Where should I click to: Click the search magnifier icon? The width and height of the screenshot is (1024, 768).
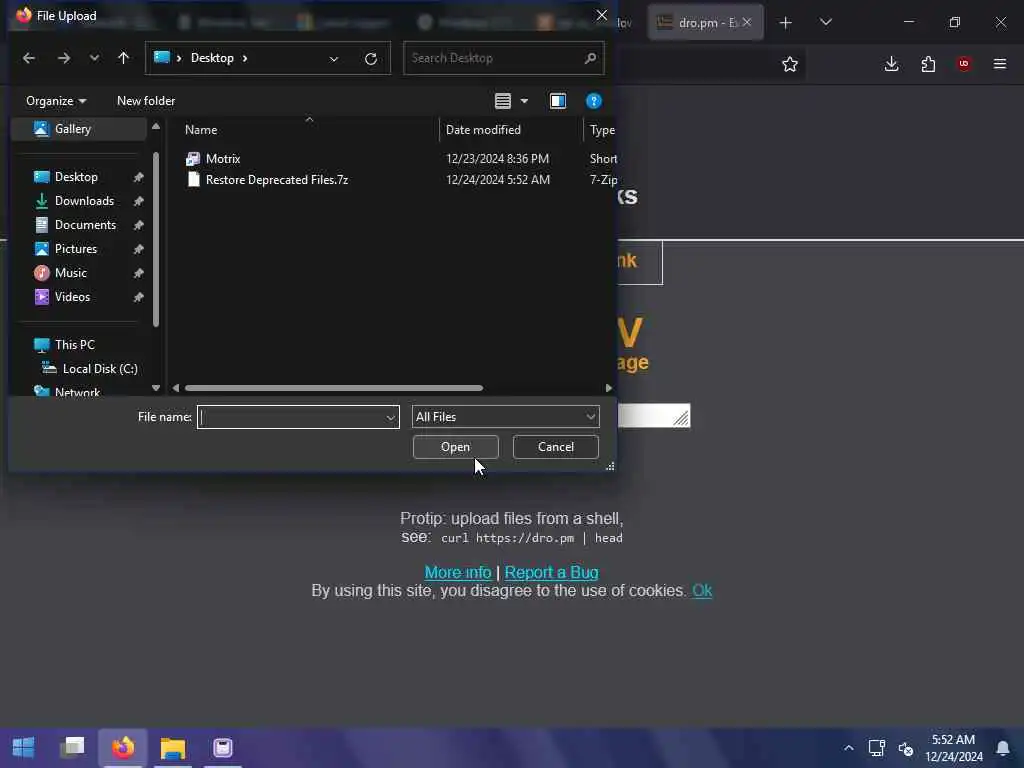pyautogui.click(x=590, y=58)
